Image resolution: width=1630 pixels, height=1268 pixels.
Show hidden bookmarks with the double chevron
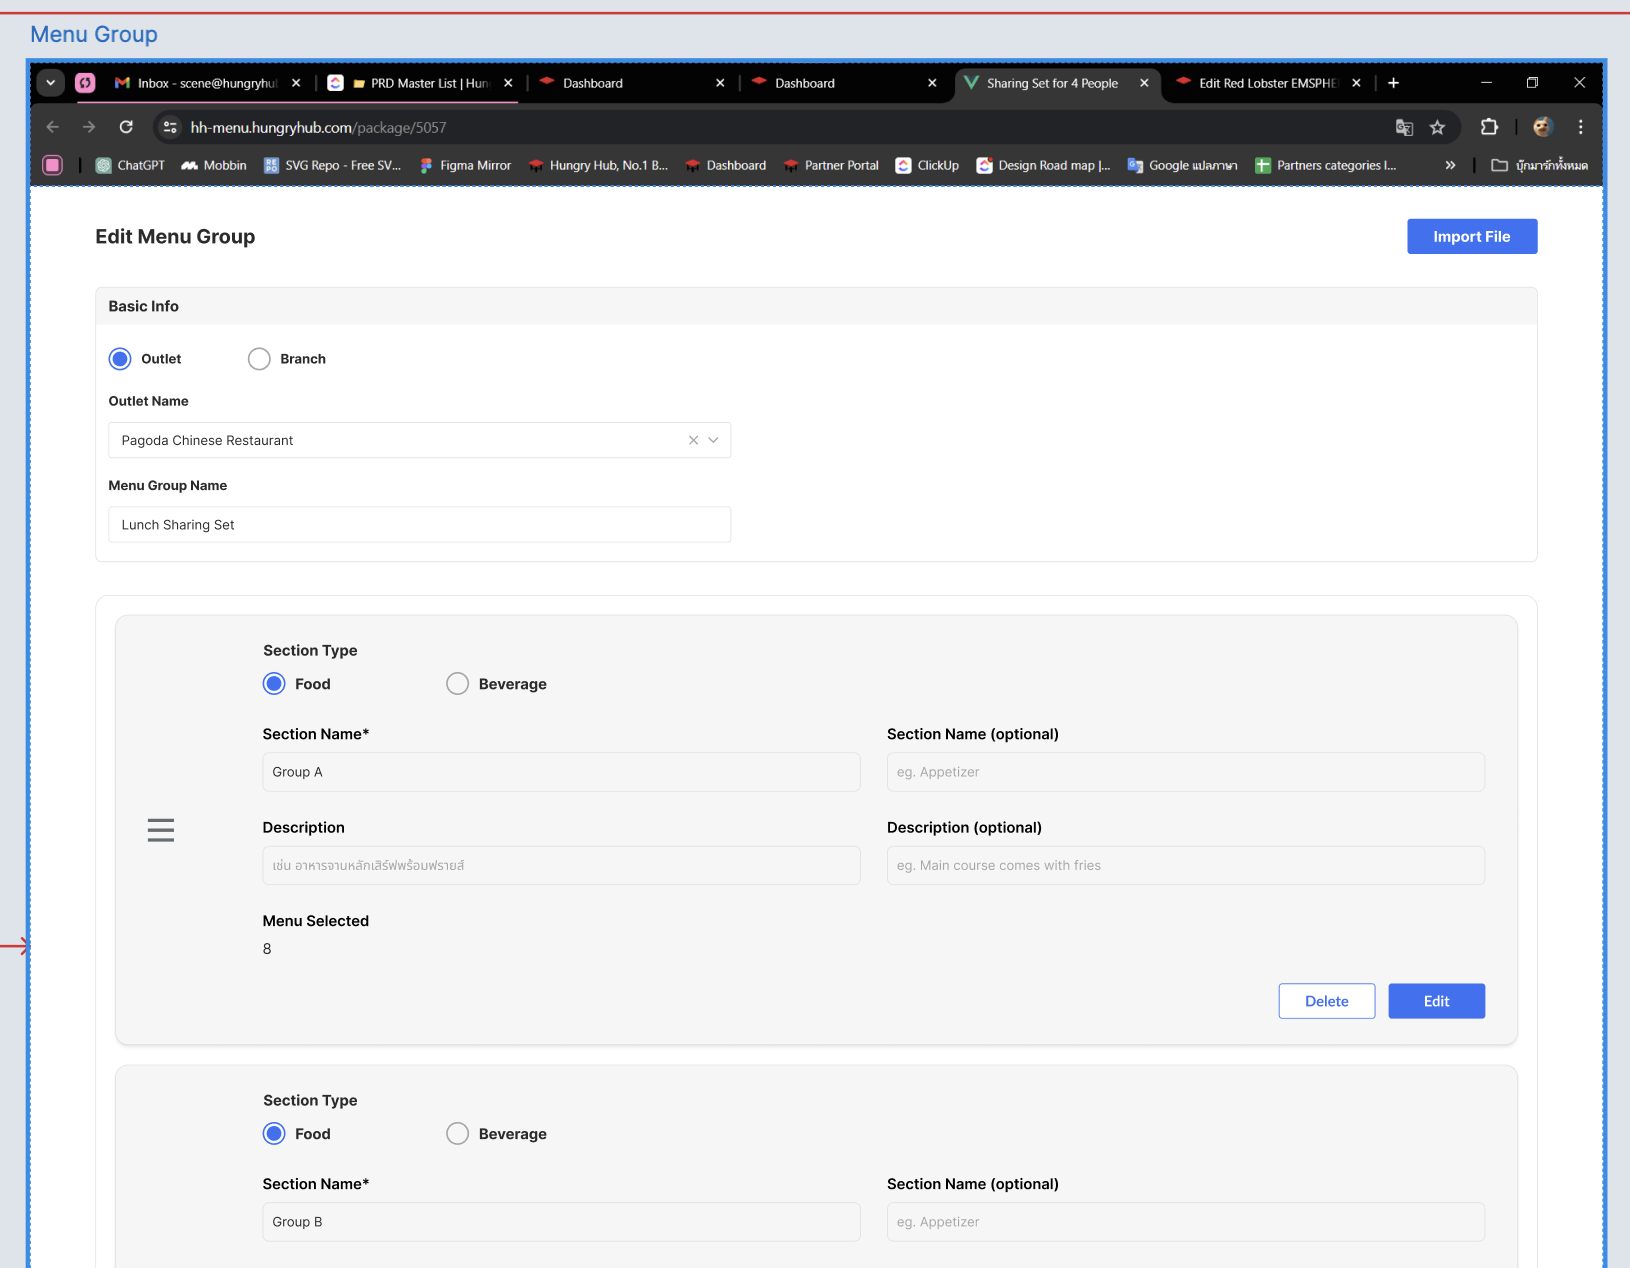1450,165
